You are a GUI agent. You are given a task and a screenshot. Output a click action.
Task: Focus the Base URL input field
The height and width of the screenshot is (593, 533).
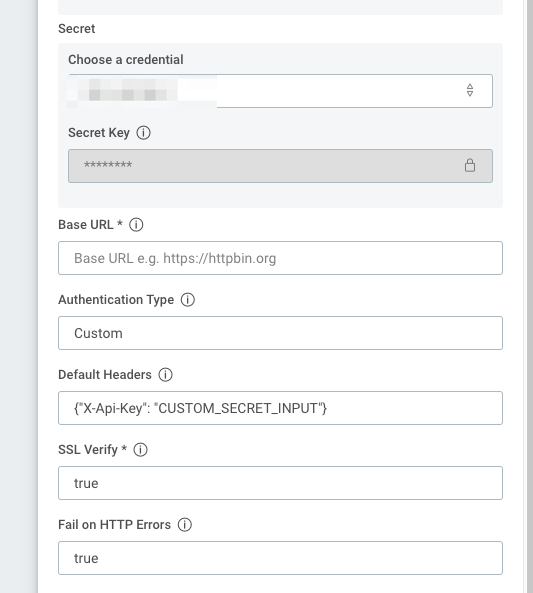pyautogui.click(x=280, y=258)
